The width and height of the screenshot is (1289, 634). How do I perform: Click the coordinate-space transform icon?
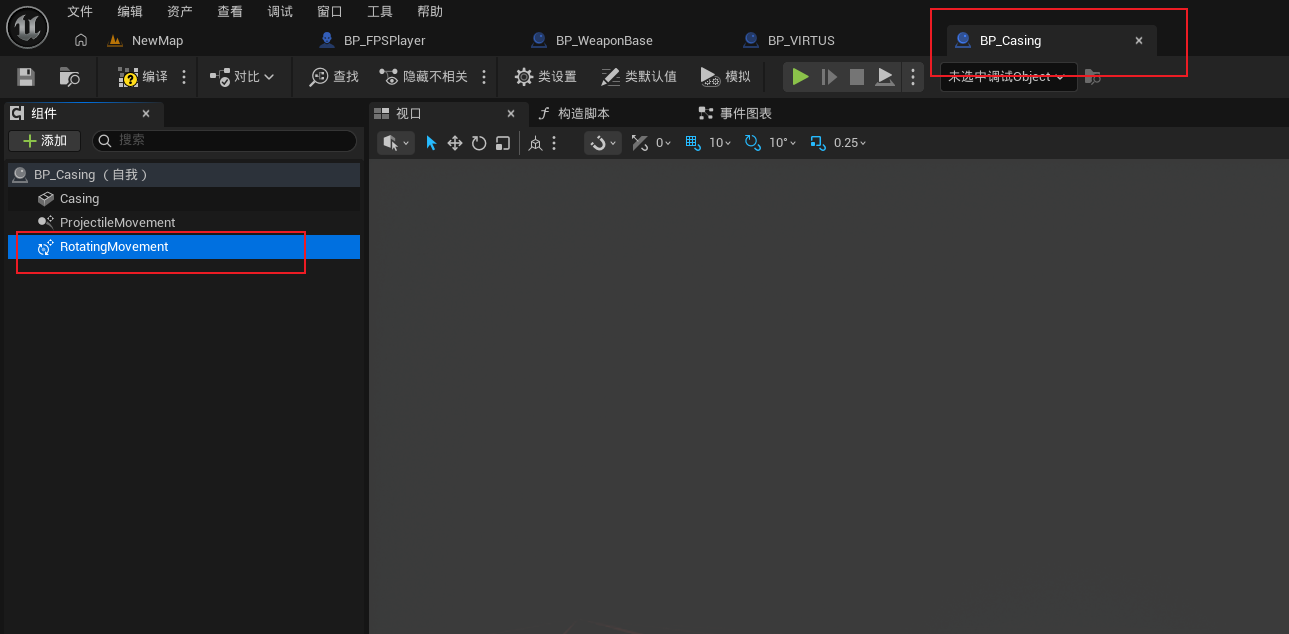(536, 143)
